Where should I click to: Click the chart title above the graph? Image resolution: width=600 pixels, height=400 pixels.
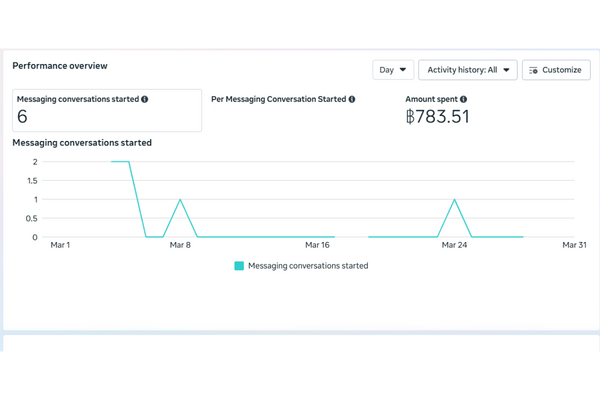tap(81, 143)
